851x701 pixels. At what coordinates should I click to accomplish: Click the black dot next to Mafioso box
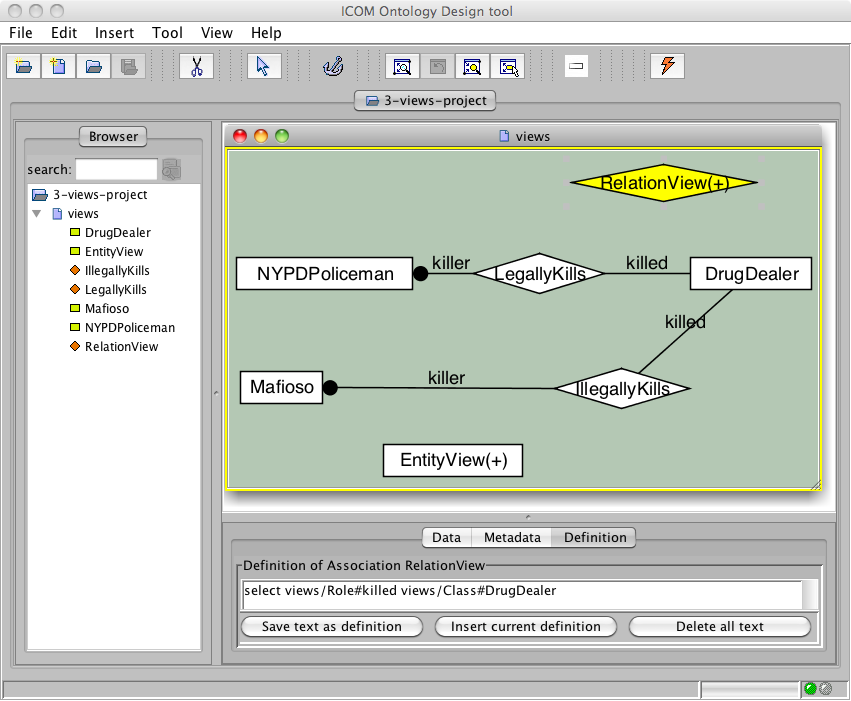[330, 387]
